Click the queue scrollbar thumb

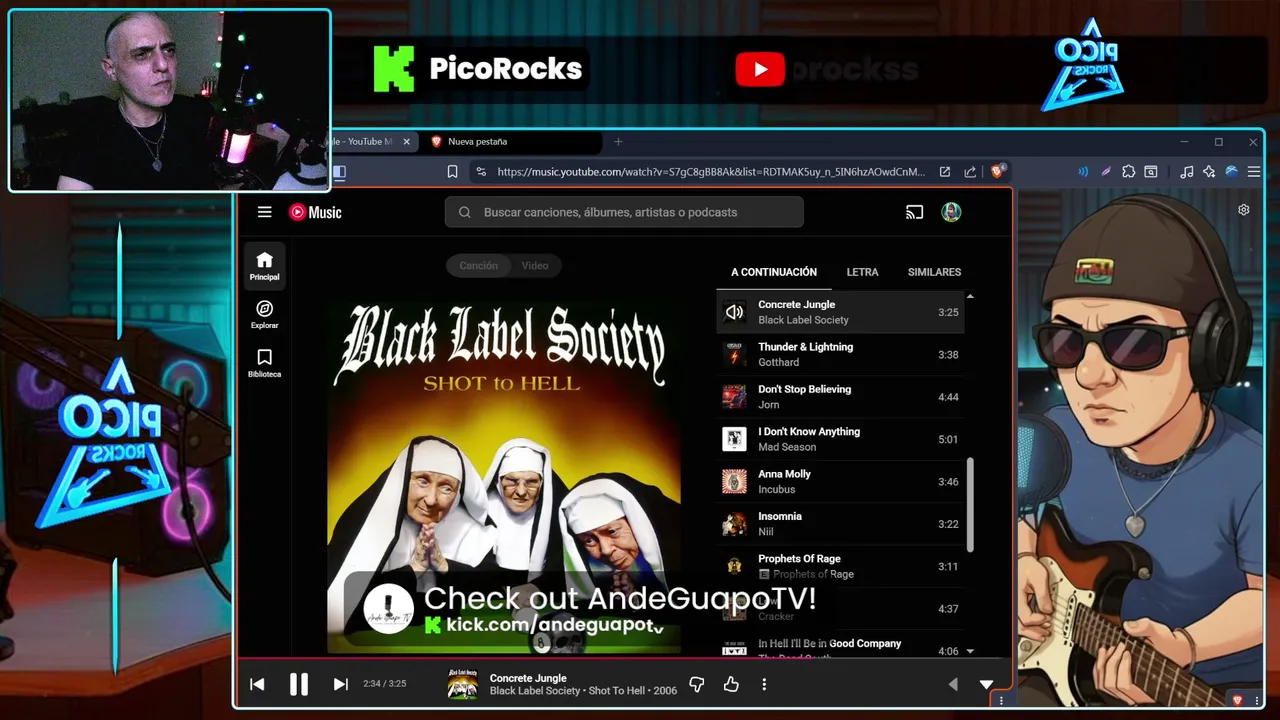click(970, 505)
